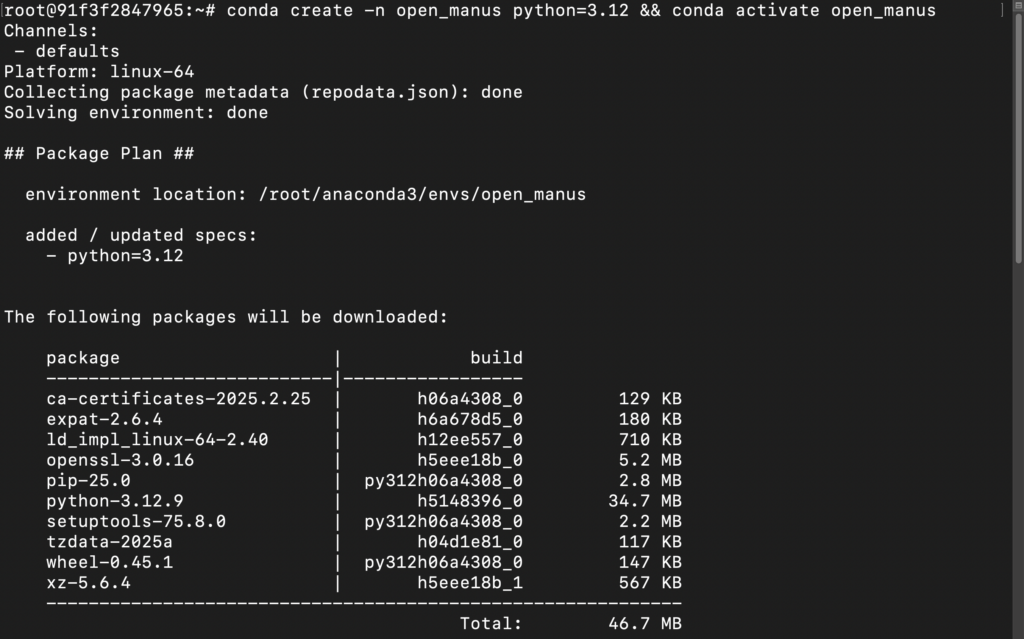Click the package name setuptools-75.8.0
This screenshot has width=1024, height=639.
(x=136, y=521)
